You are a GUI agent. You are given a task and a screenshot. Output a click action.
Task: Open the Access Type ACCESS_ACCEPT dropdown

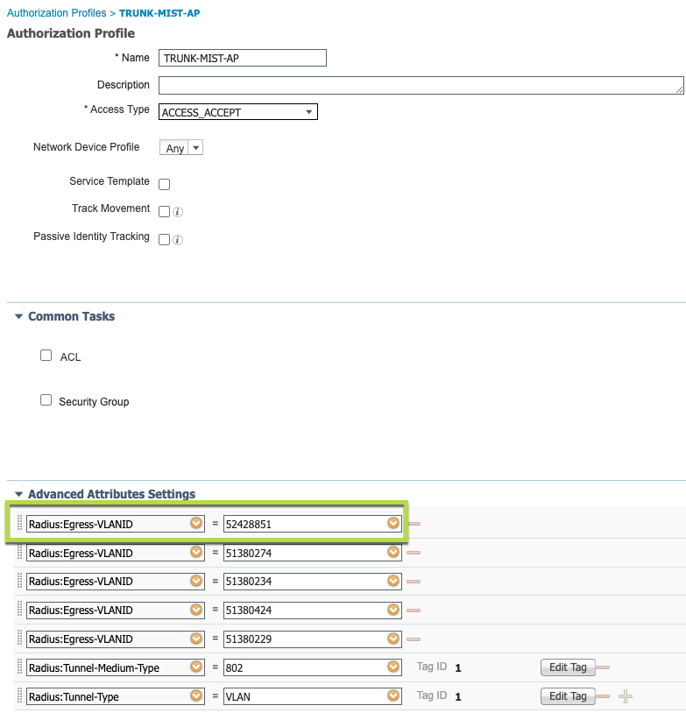coord(238,112)
